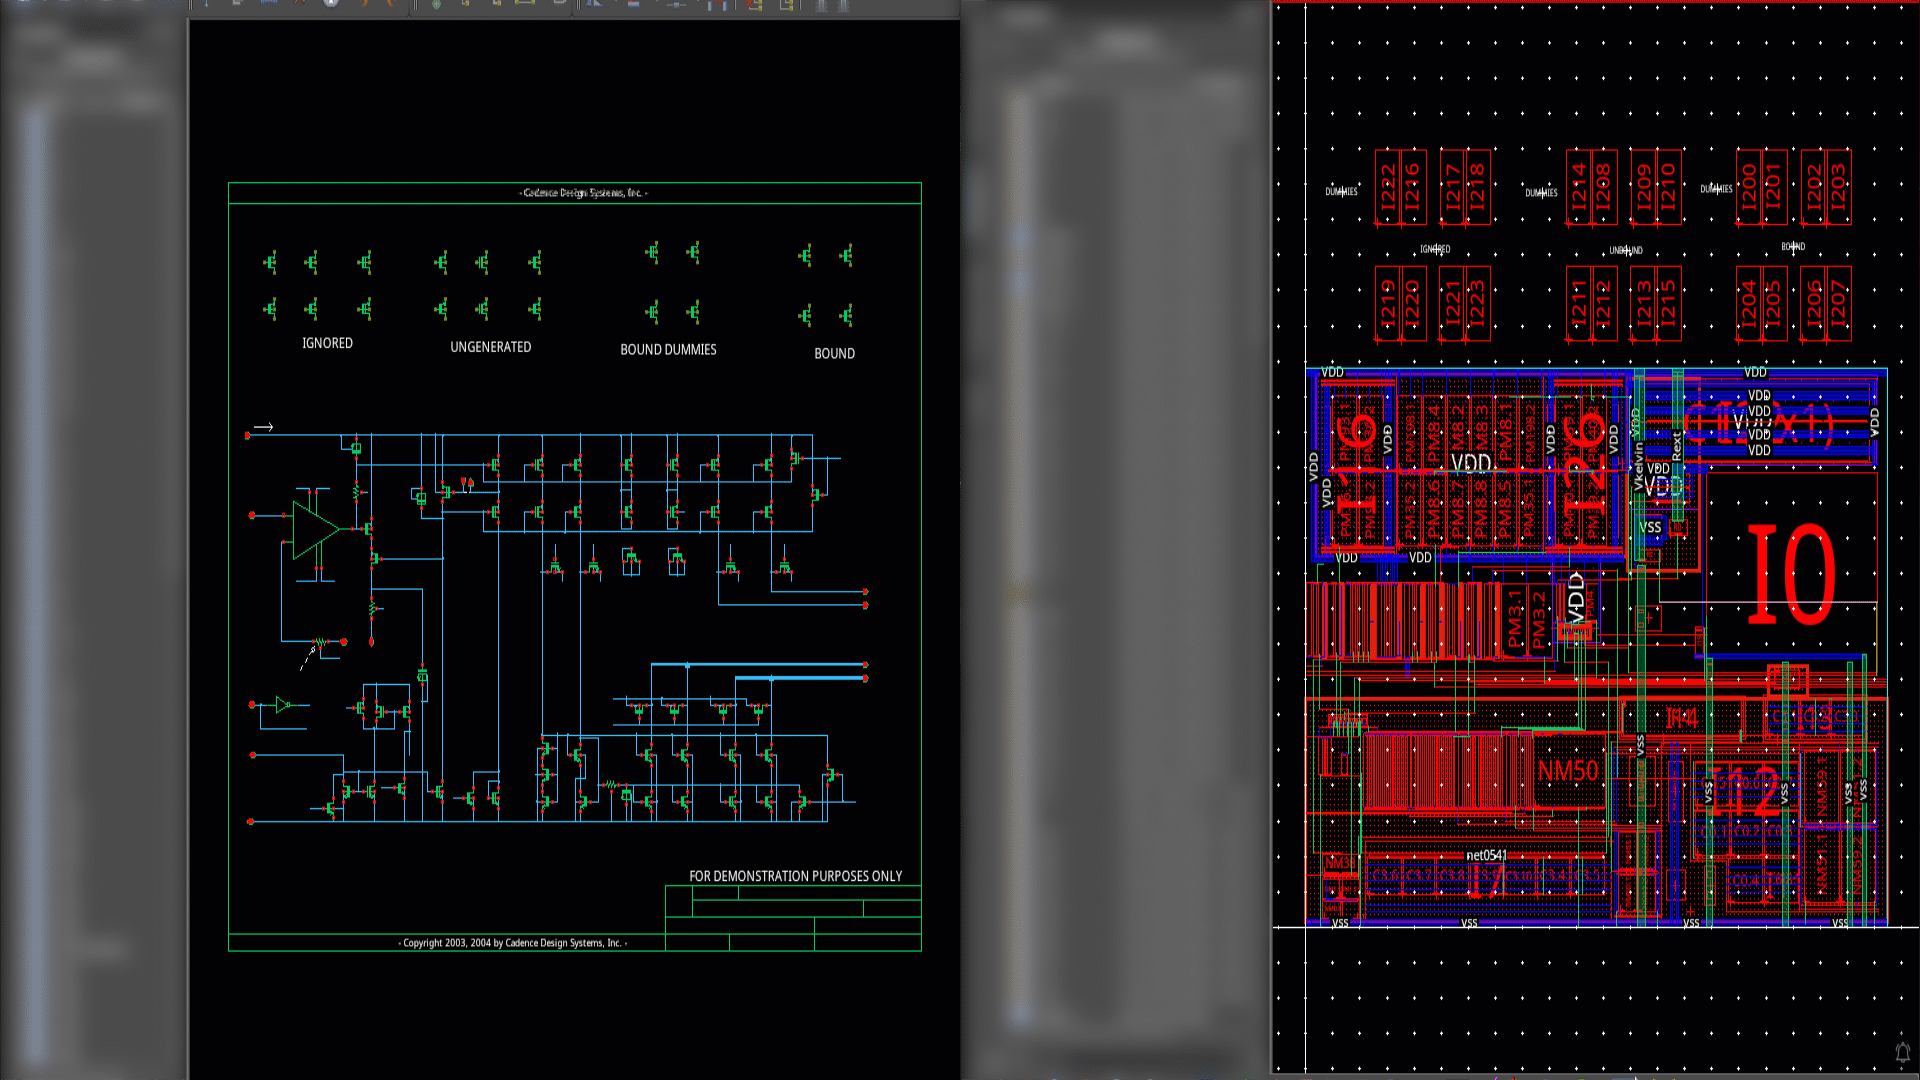This screenshot has height=1080, width=1920.
Task: Click the BOUND label in schematic
Action: click(834, 354)
